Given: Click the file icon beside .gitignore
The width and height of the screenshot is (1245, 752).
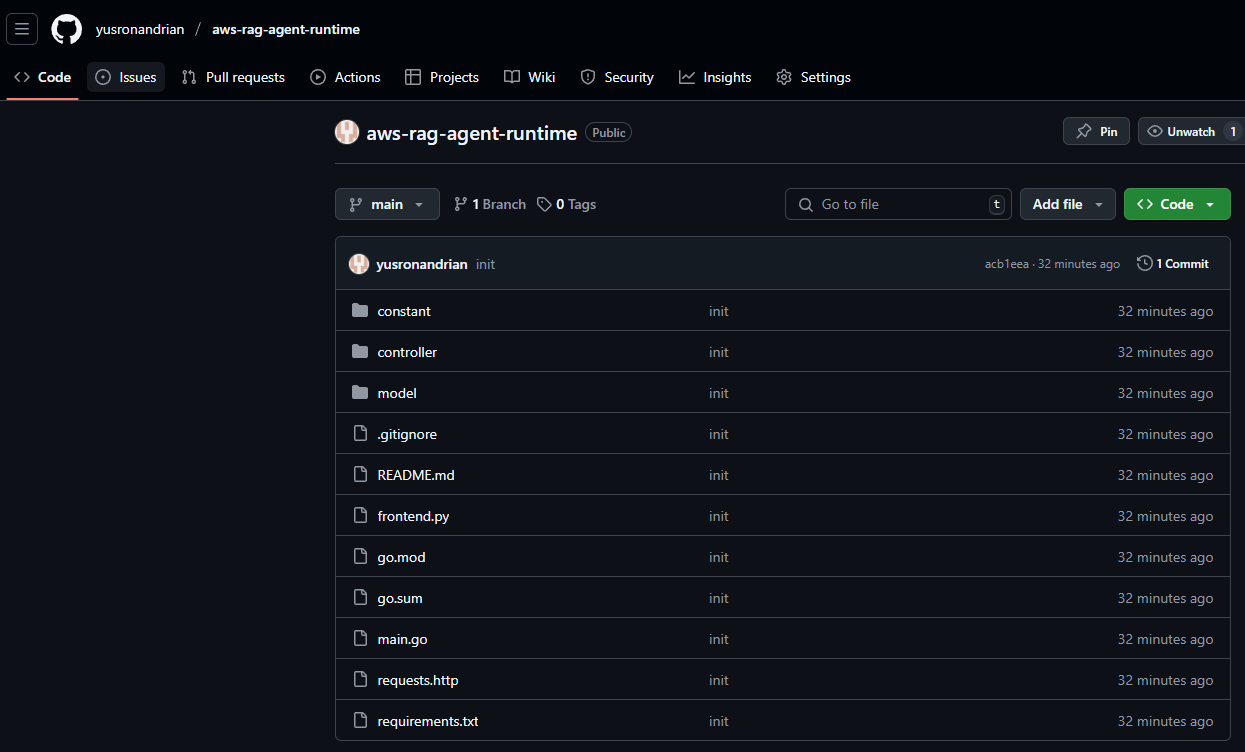Looking at the screenshot, I should coord(360,434).
